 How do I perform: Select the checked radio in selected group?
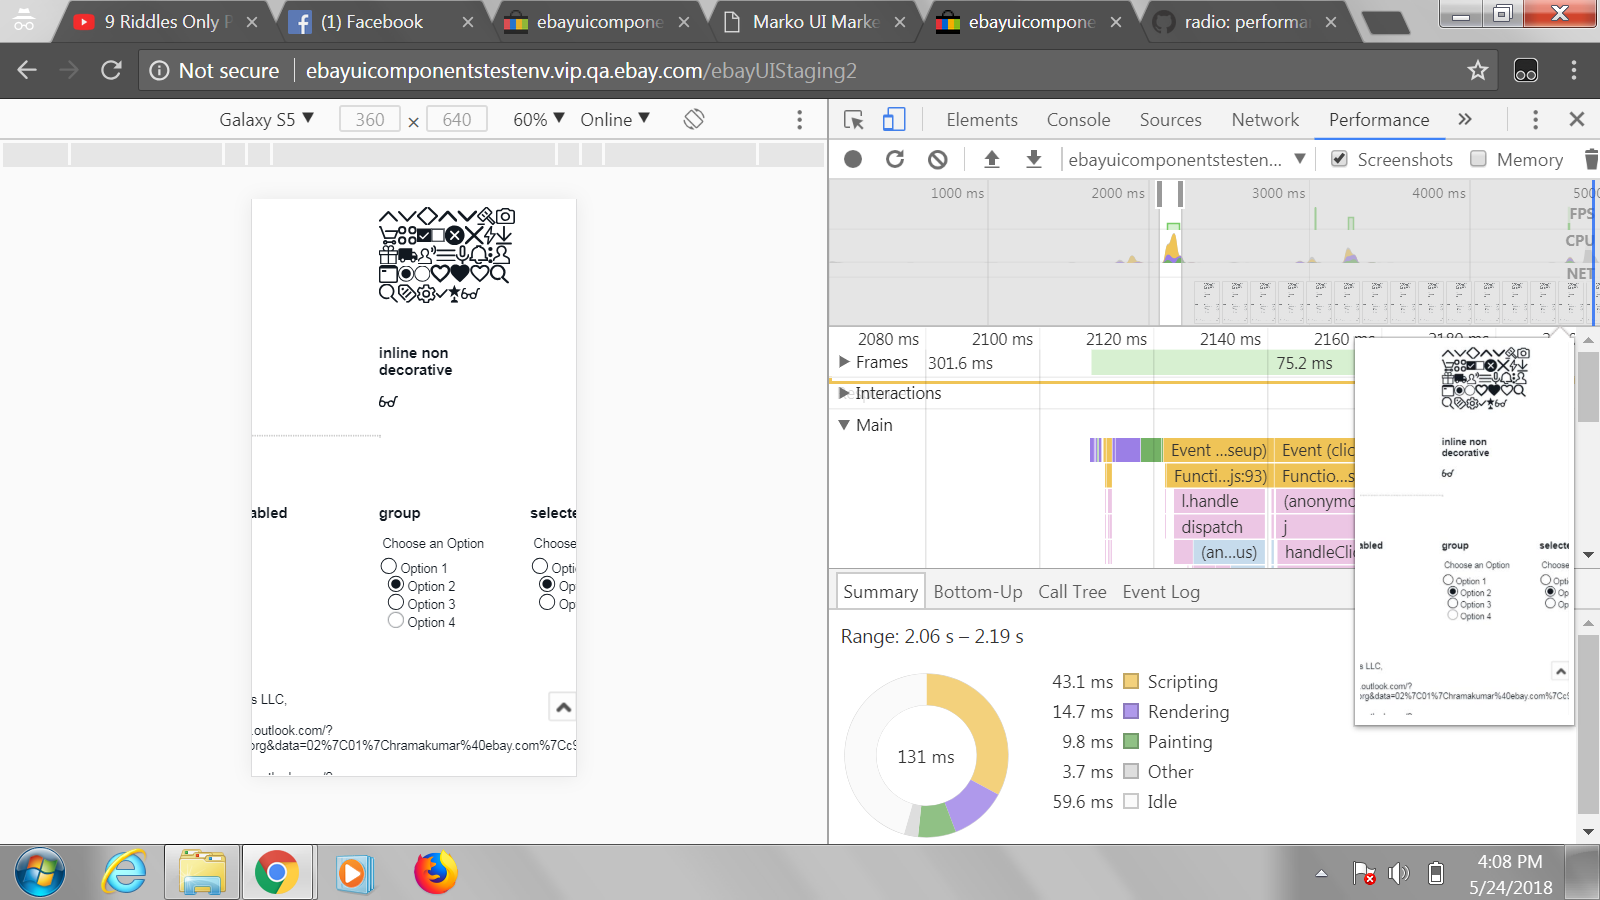pos(547,584)
